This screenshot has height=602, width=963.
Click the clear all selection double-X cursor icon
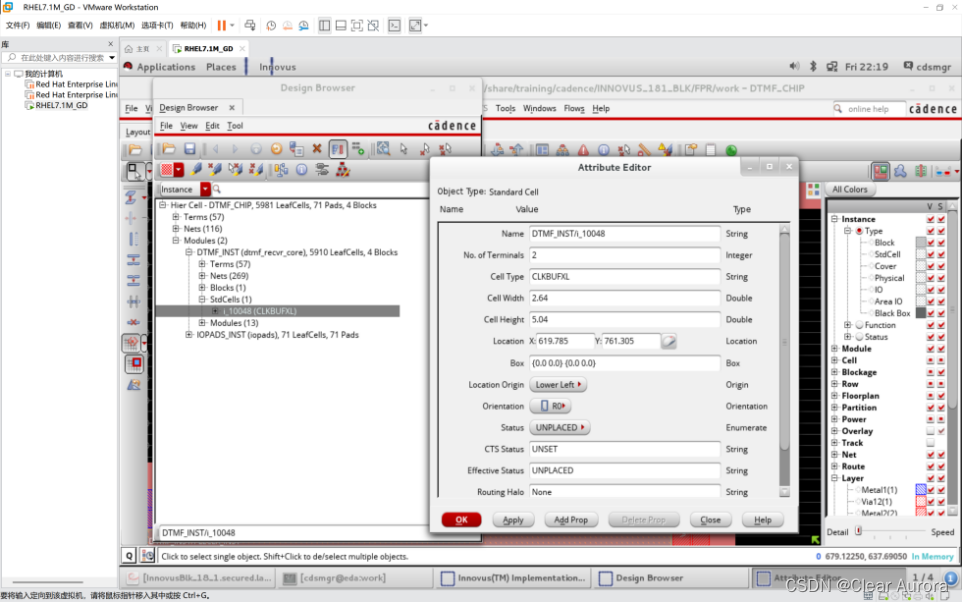[x=445, y=149]
